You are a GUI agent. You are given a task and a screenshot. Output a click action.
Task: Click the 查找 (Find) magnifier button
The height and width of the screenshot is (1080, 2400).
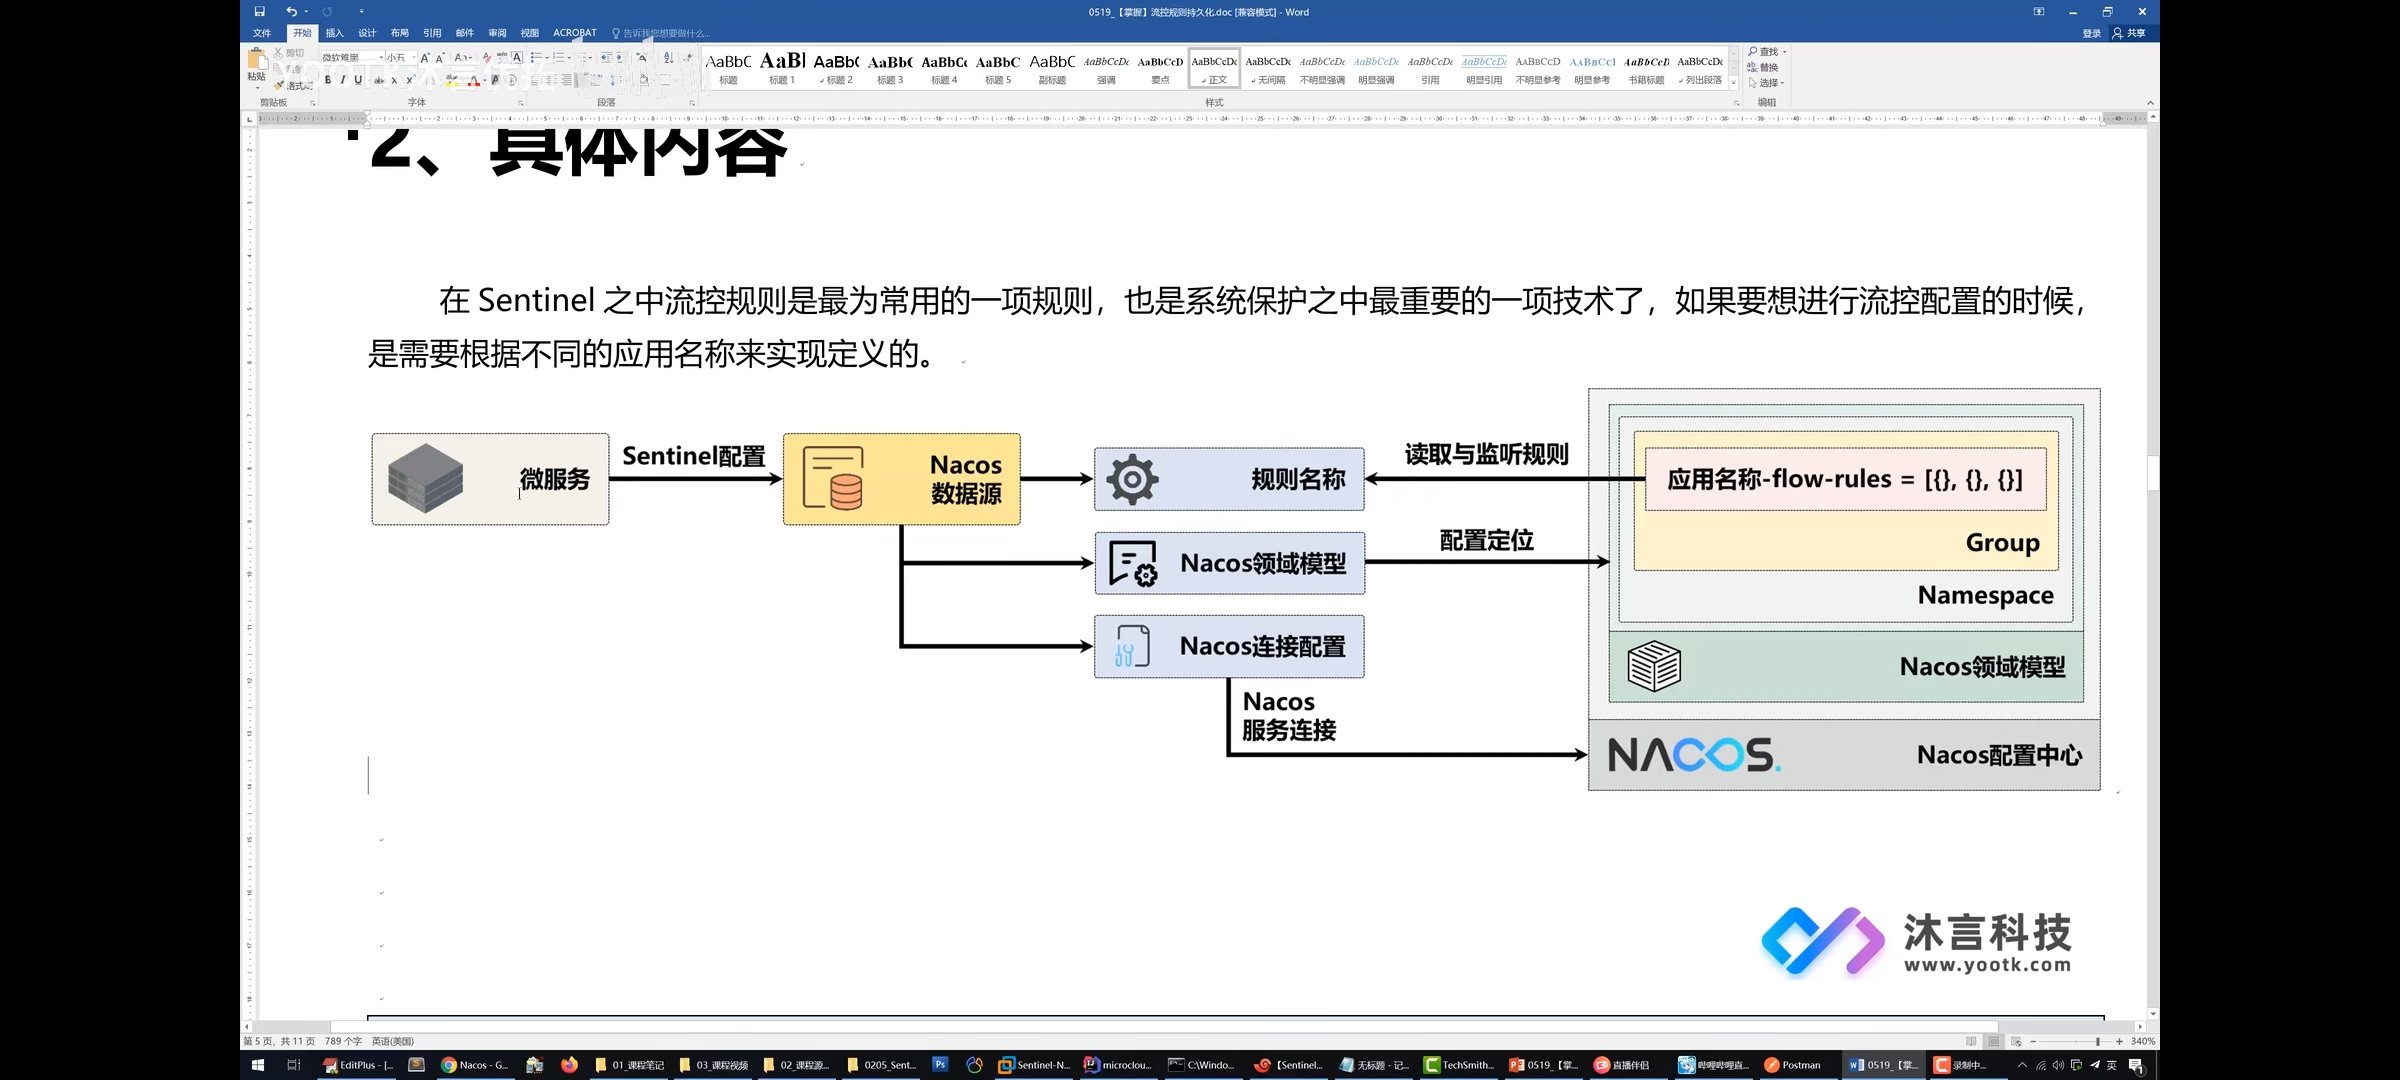tap(1766, 52)
